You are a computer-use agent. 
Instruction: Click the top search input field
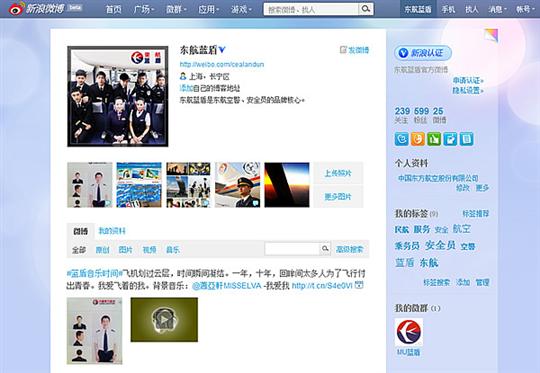[311, 9]
